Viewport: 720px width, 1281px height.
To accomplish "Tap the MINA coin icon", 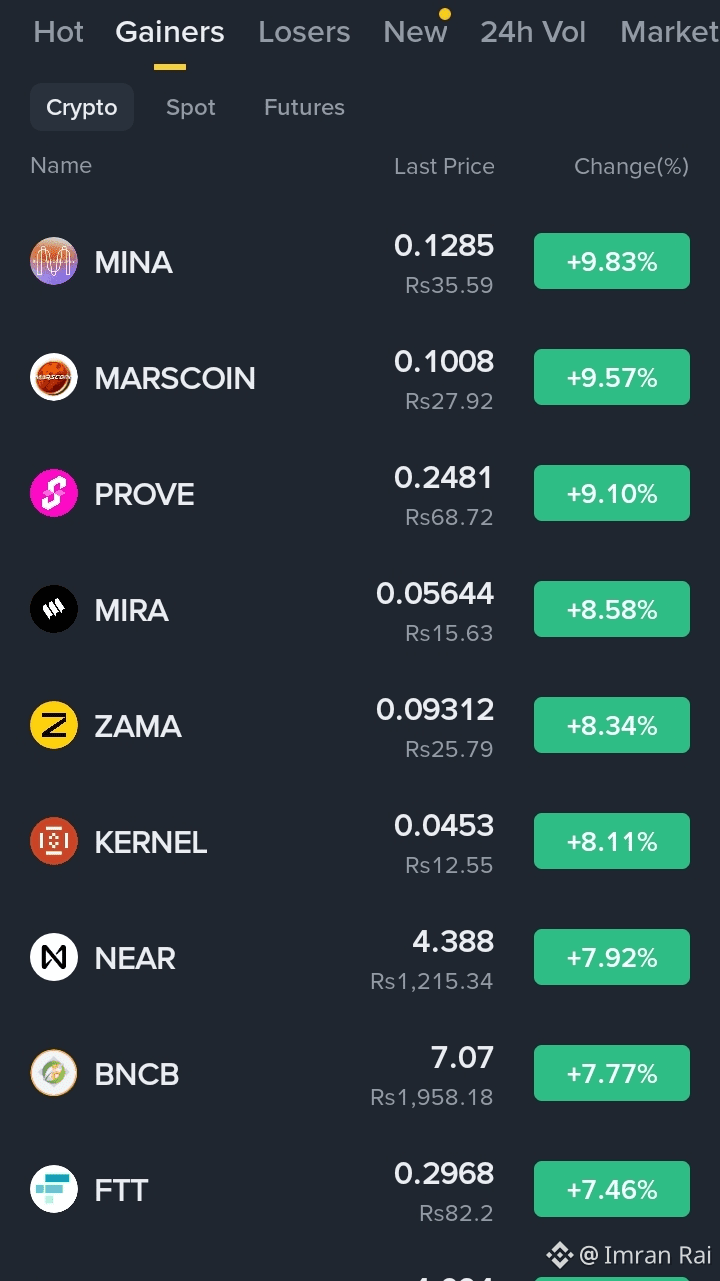I will point(54,261).
